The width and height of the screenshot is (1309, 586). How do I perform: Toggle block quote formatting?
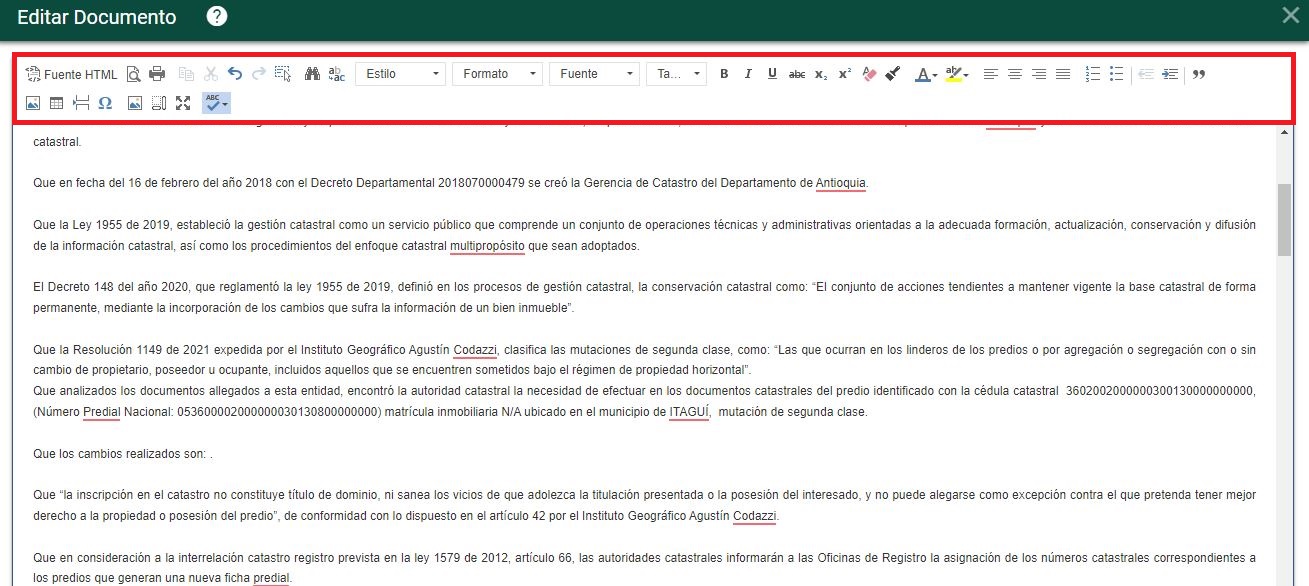click(1199, 74)
